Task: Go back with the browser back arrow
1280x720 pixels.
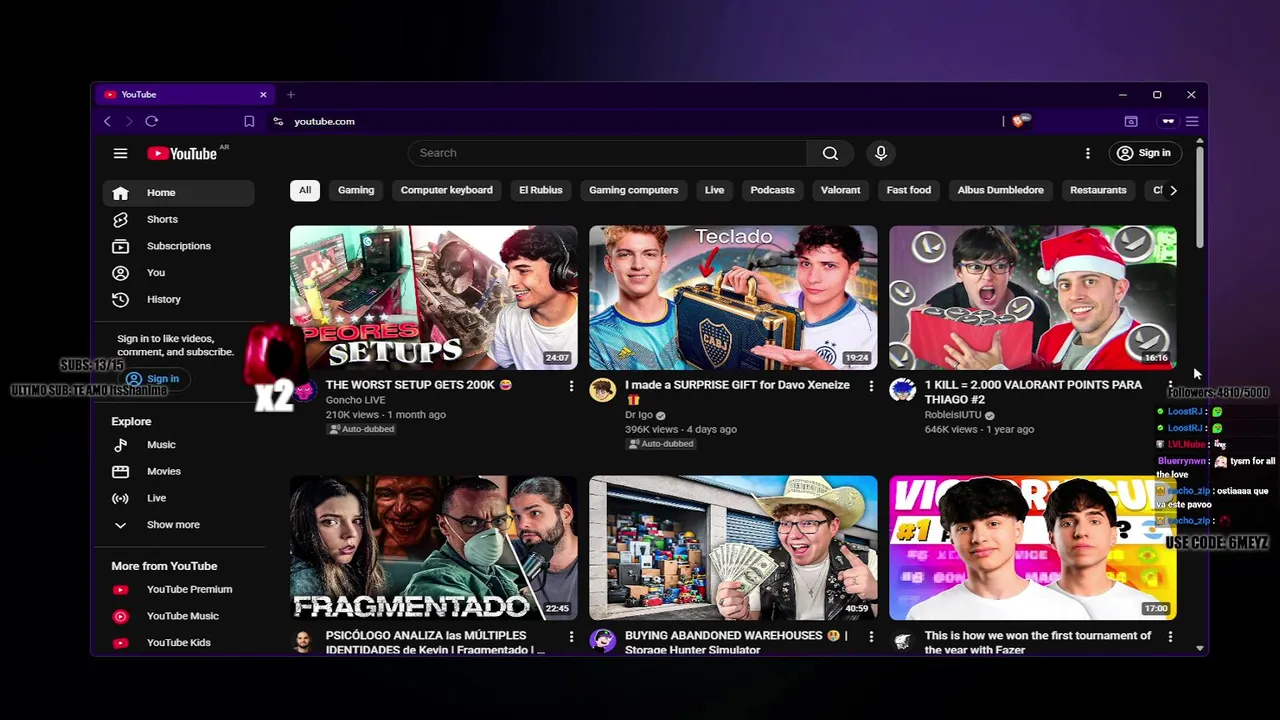Action: point(107,121)
